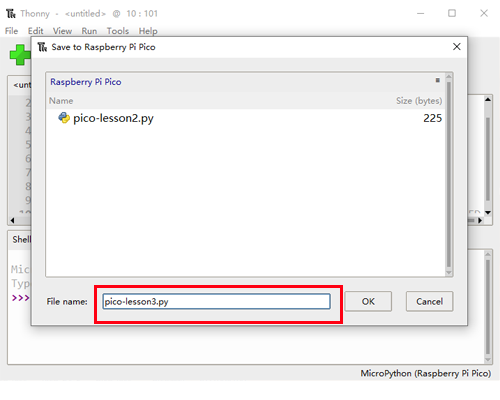500x400 pixels.
Task: Click the file list scroll-down arrow
Action: click(449, 273)
